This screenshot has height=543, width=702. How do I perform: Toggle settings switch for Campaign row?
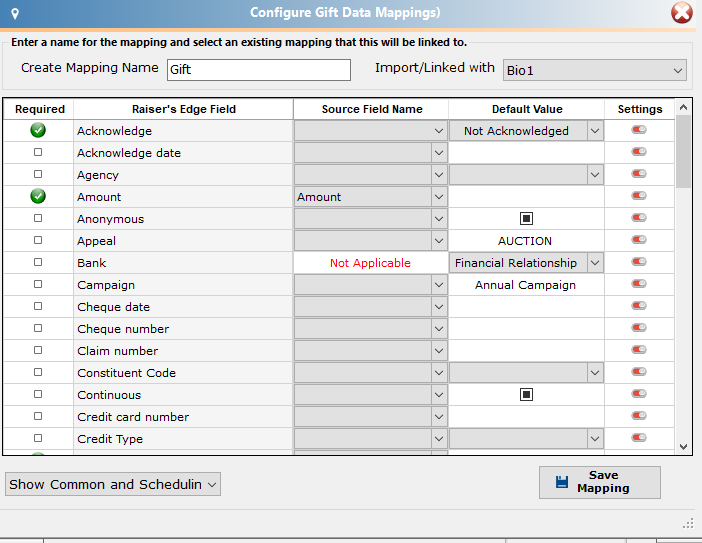(639, 283)
